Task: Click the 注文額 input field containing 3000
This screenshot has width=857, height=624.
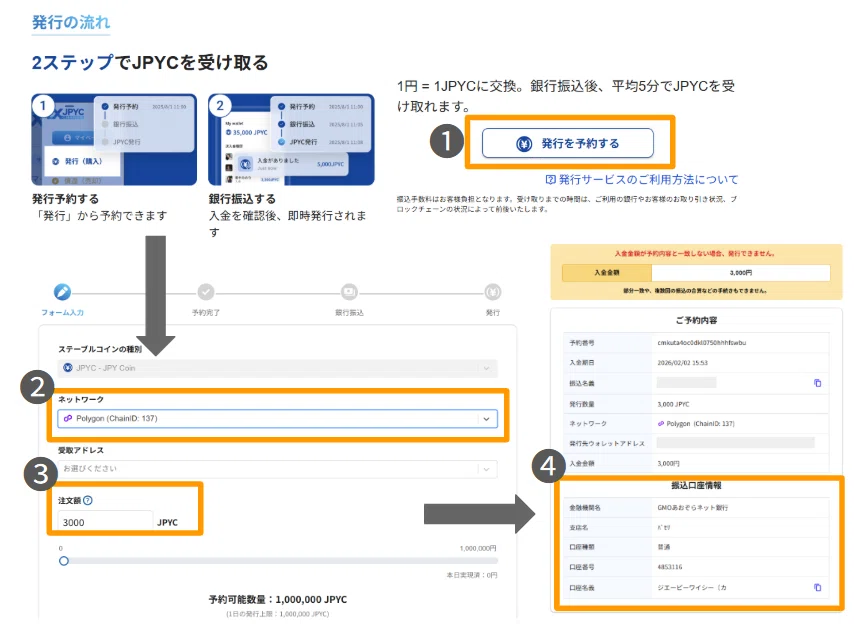Action: [x=105, y=522]
